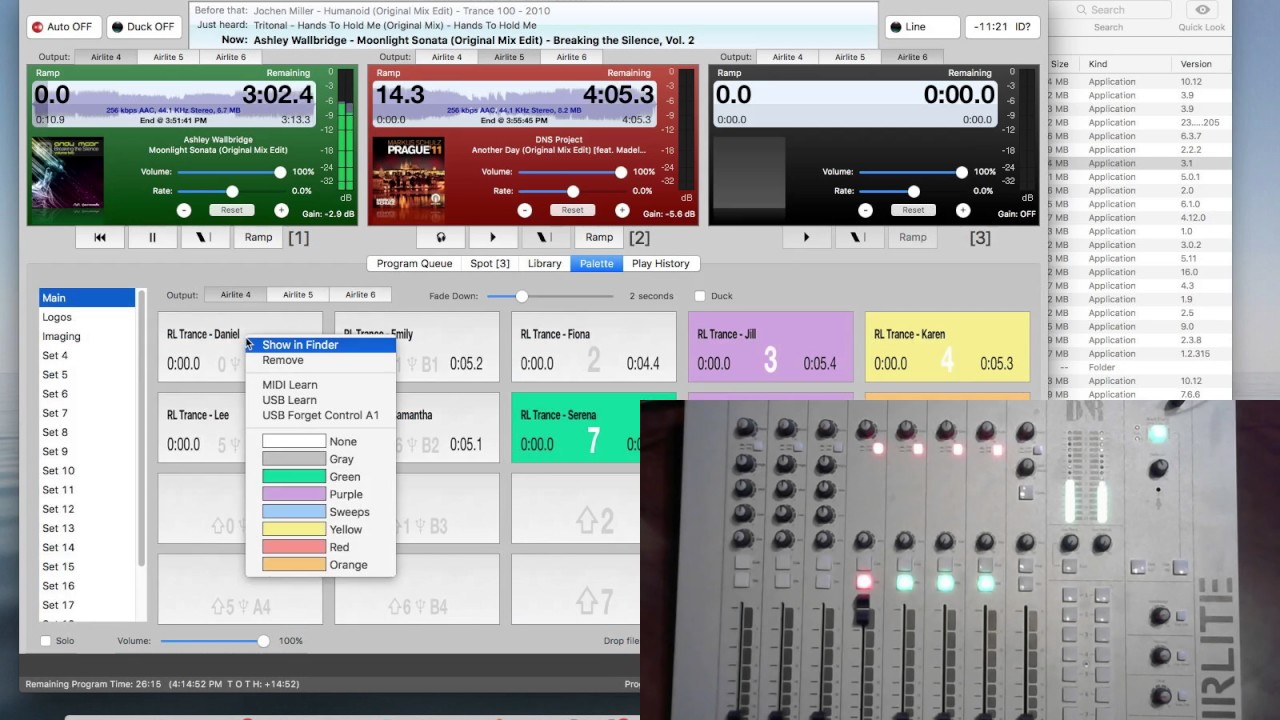Click the fade-out icon on player 1
The height and width of the screenshot is (720, 1280).
tap(205, 237)
